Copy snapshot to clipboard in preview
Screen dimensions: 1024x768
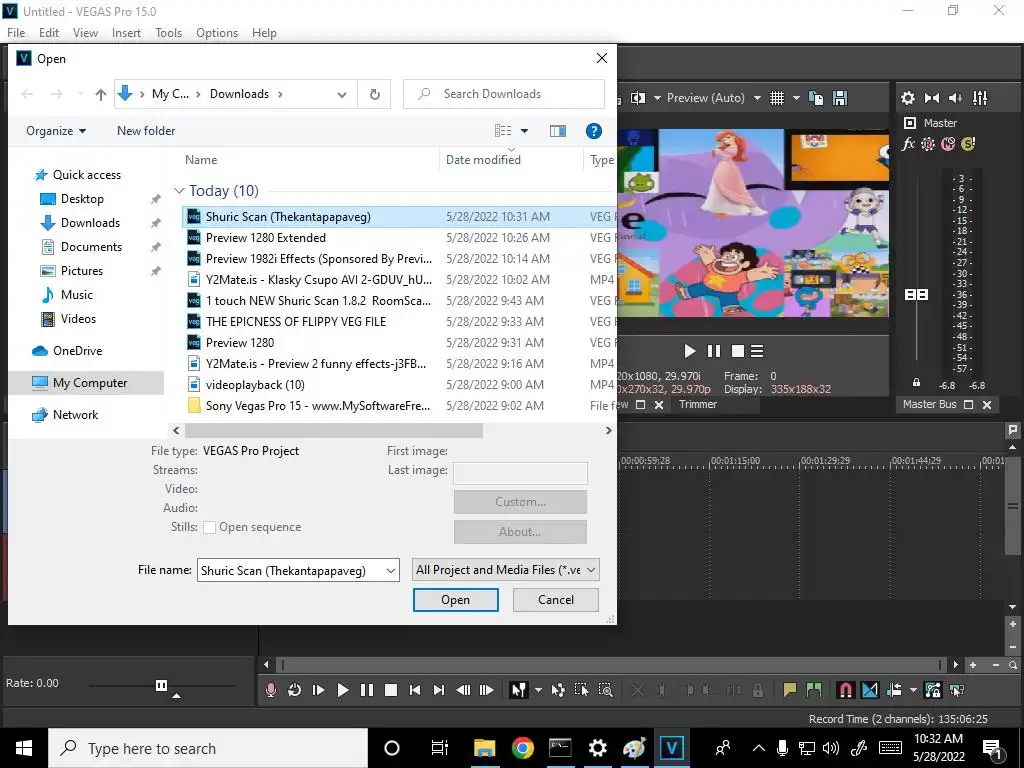click(816, 98)
